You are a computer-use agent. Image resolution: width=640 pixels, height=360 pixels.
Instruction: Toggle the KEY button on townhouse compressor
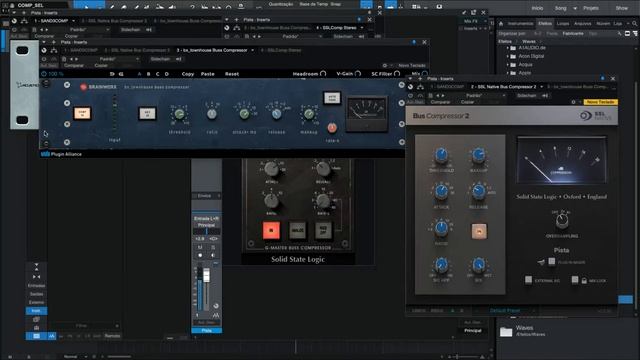click(147, 113)
